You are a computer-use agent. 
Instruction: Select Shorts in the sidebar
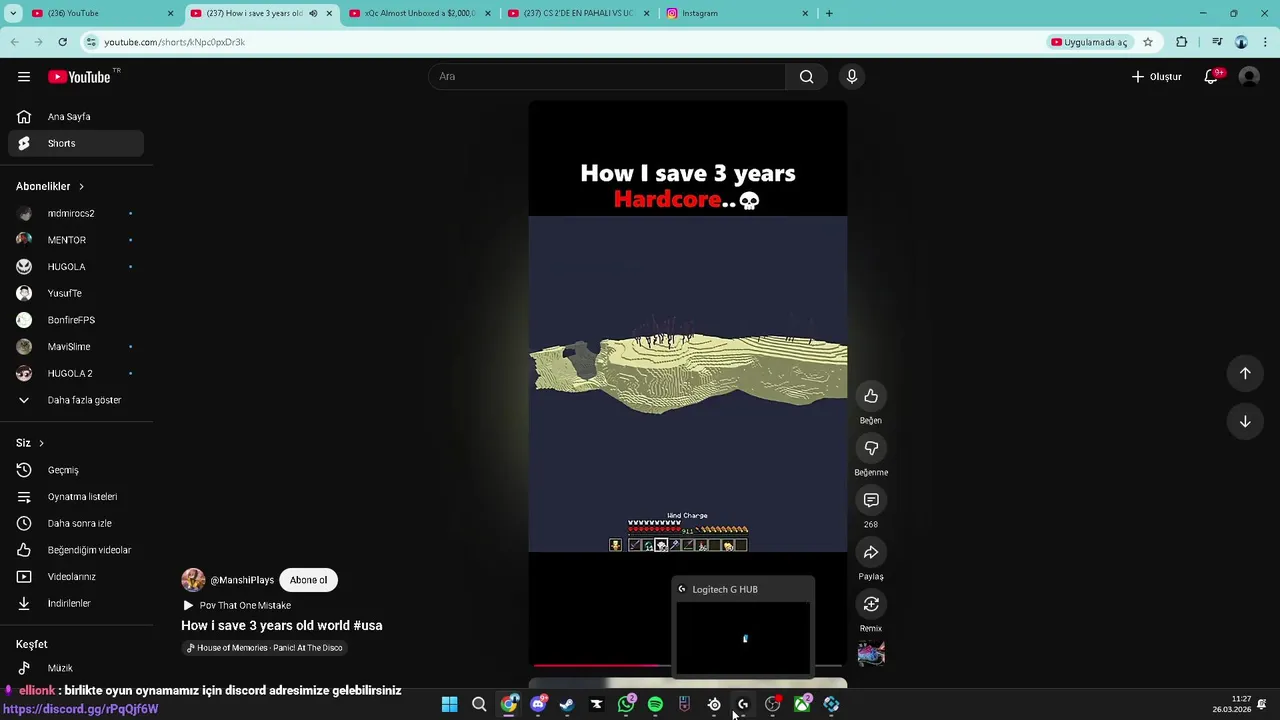tap(76, 143)
